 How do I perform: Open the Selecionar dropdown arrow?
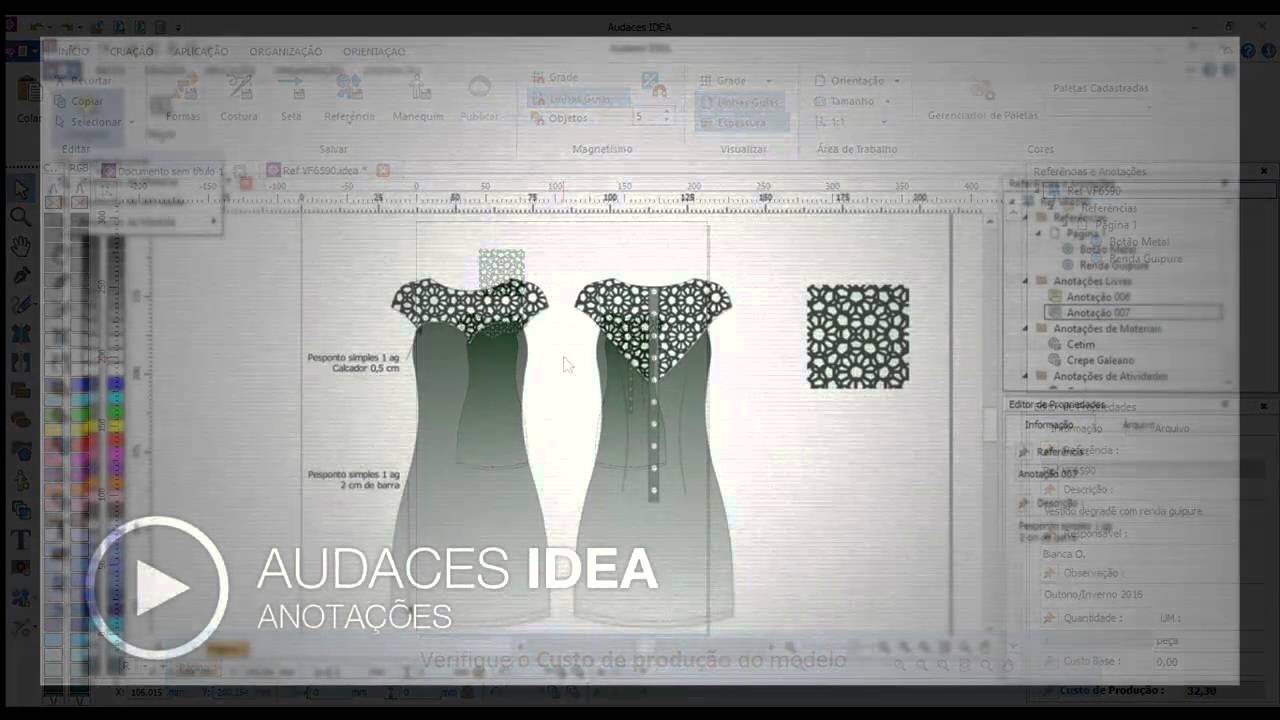[x=131, y=122]
